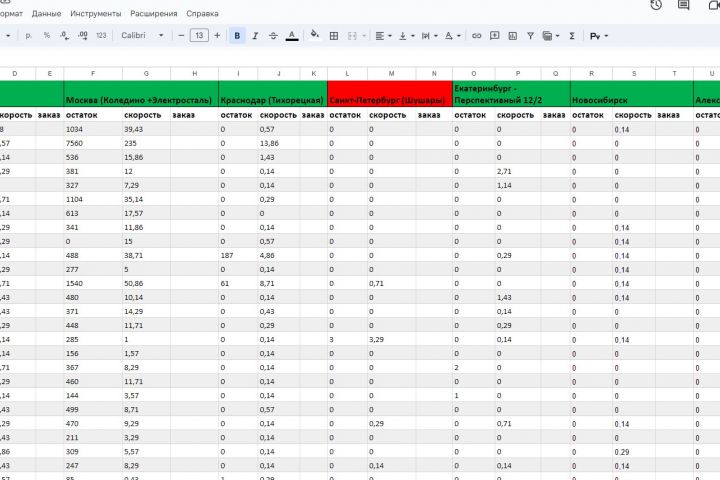
Task: Click merge cells icon
Action: pyautogui.click(x=352, y=35)
